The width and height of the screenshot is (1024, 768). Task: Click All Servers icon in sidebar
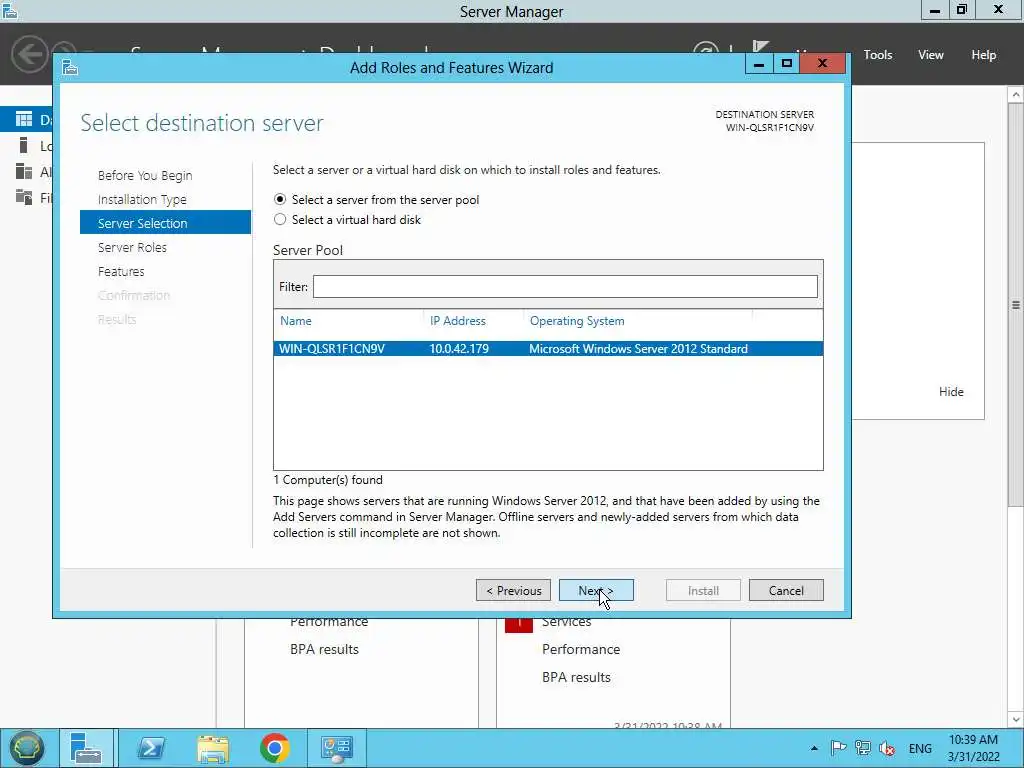click(24, 171)
